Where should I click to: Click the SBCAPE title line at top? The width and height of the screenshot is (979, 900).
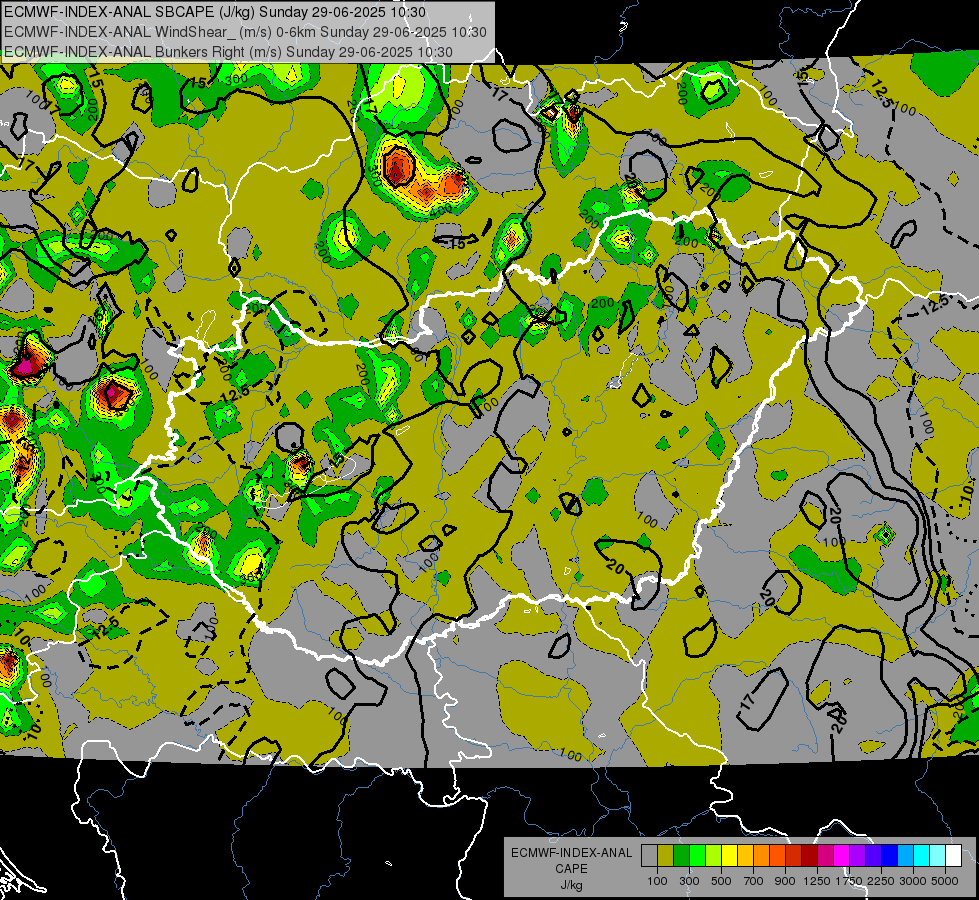(215, 12)
